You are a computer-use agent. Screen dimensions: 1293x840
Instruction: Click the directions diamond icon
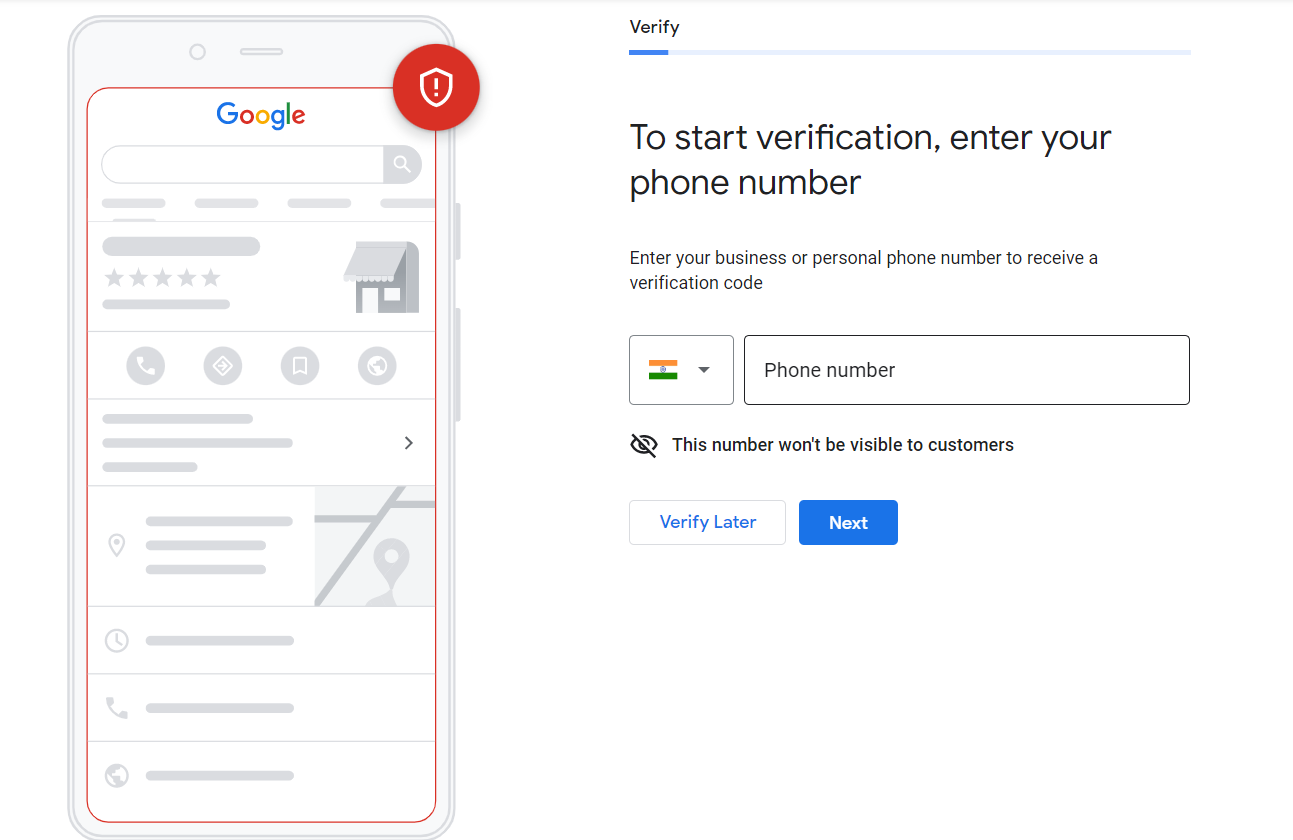coord(223,366)
